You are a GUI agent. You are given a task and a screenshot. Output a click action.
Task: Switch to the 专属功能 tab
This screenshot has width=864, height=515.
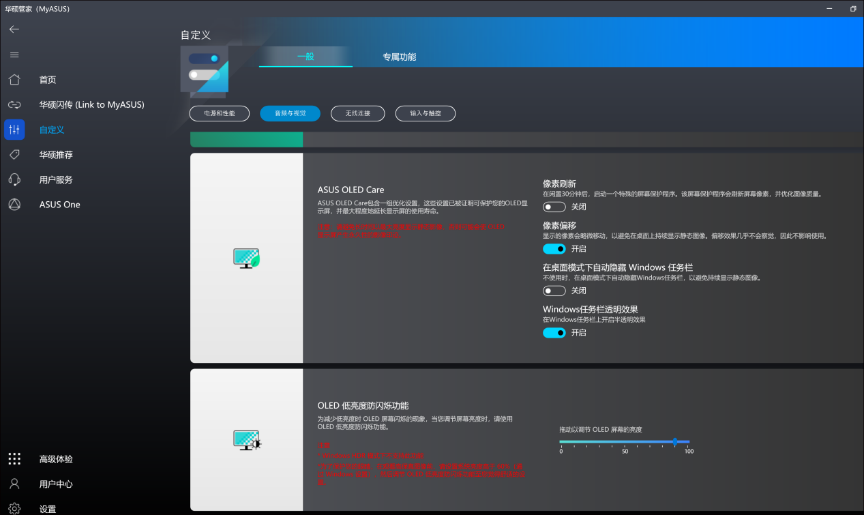399,57
